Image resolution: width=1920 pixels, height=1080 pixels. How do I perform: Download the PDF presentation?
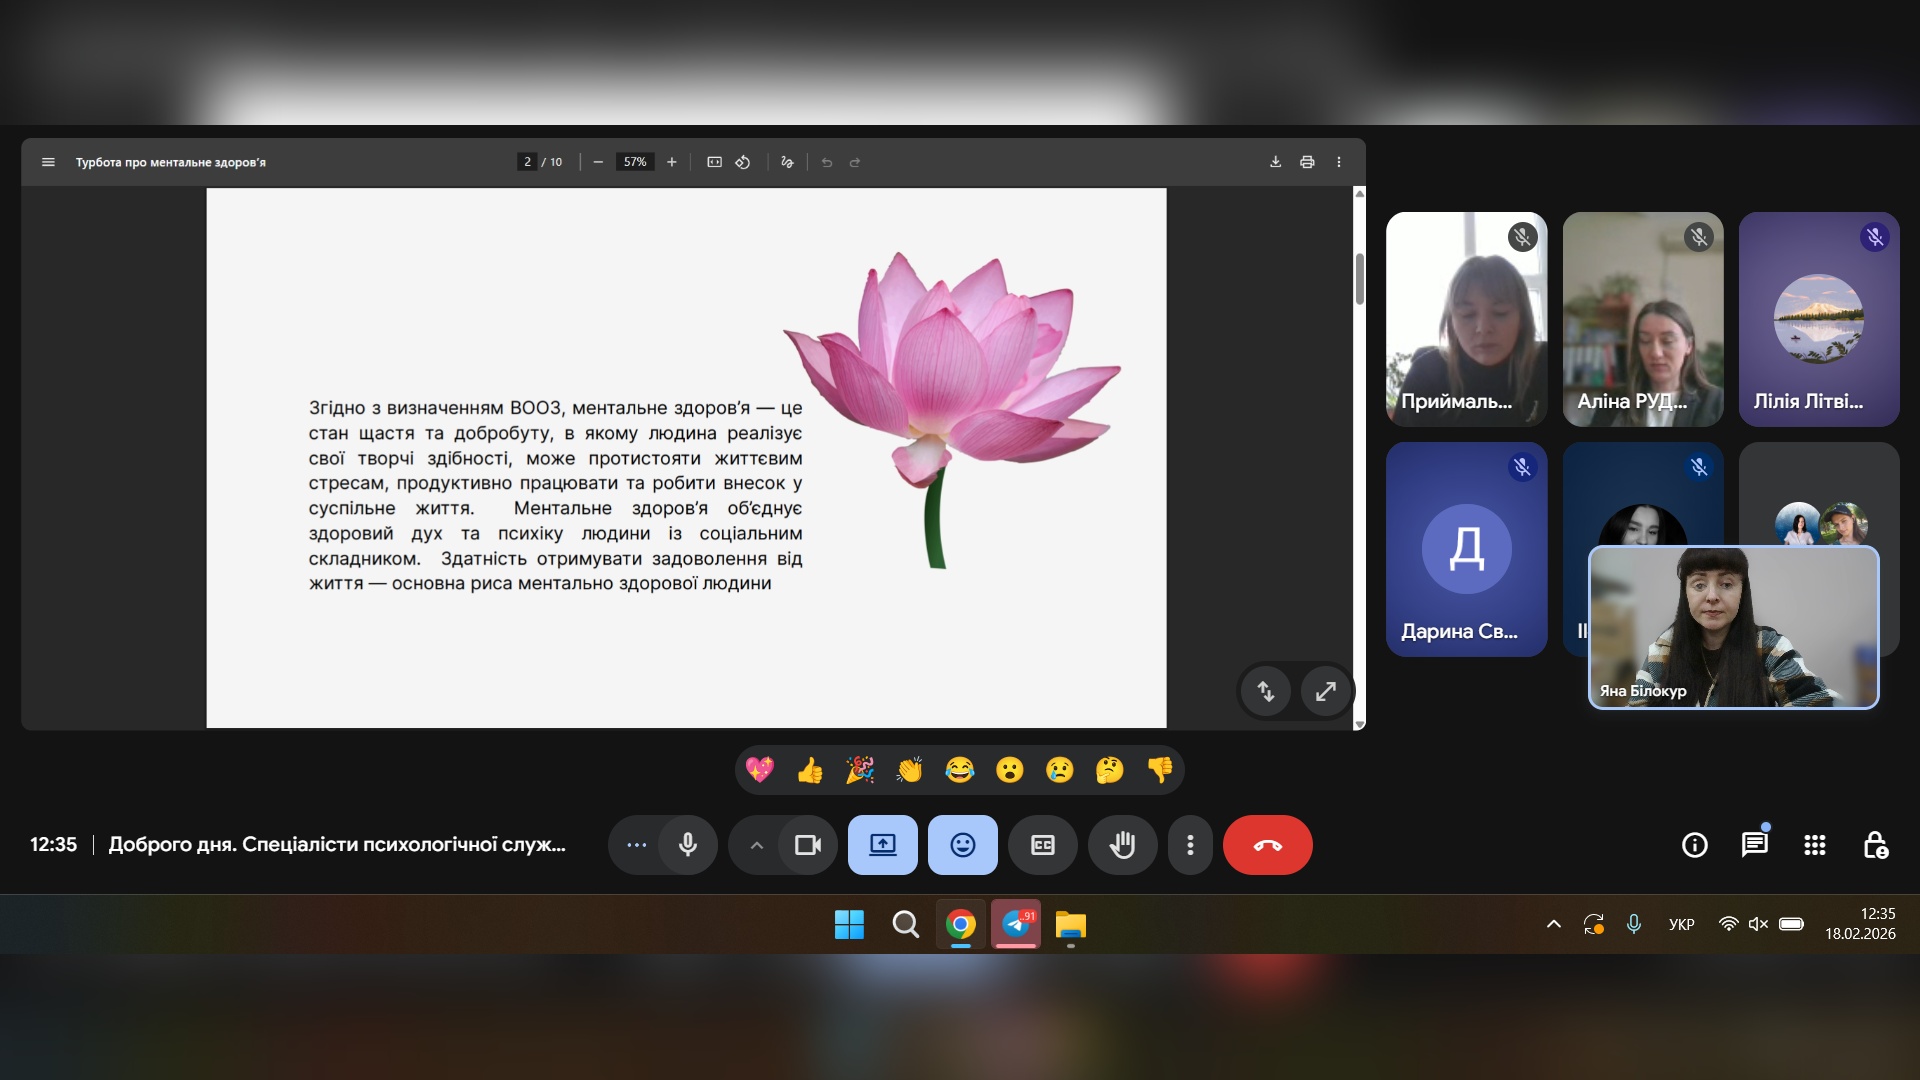point(1275,162)
